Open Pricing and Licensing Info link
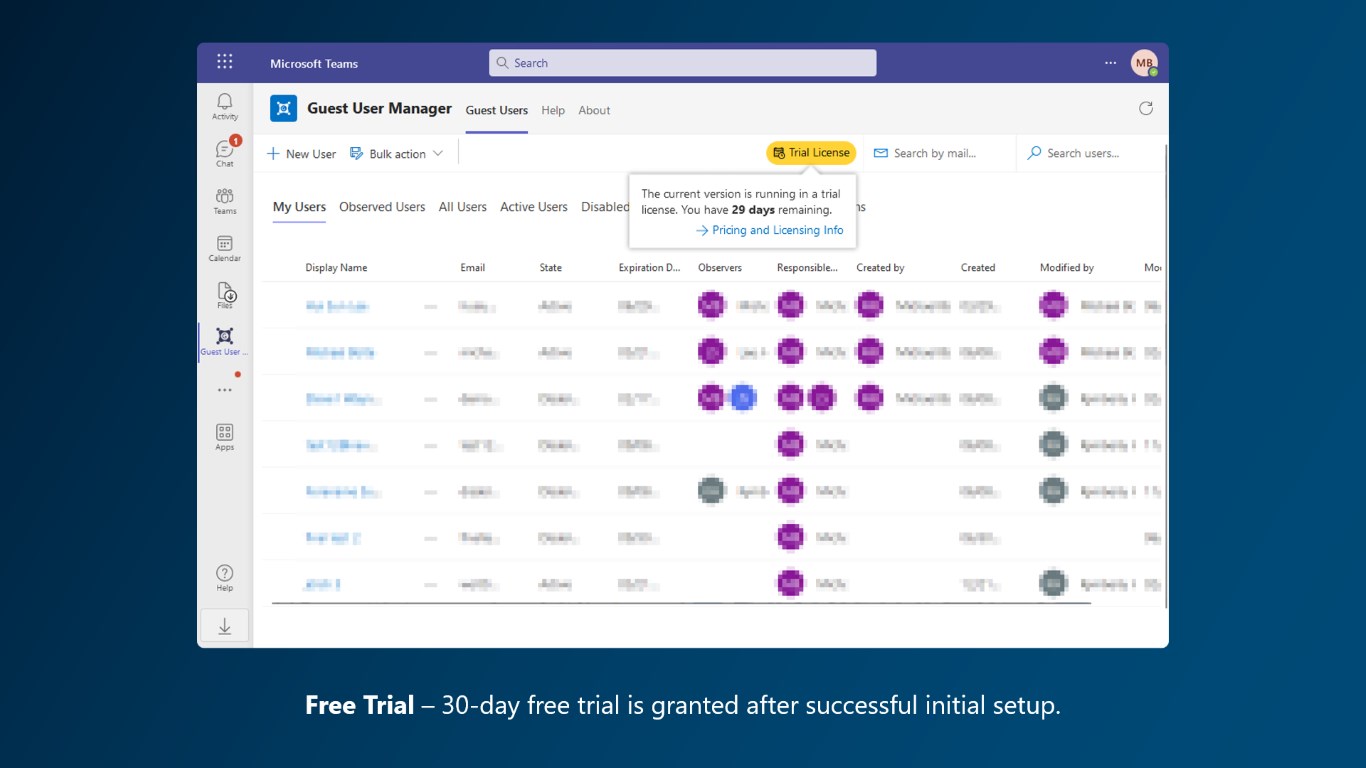Screen dimensions: 1366x768 click(x=769, y=230)
